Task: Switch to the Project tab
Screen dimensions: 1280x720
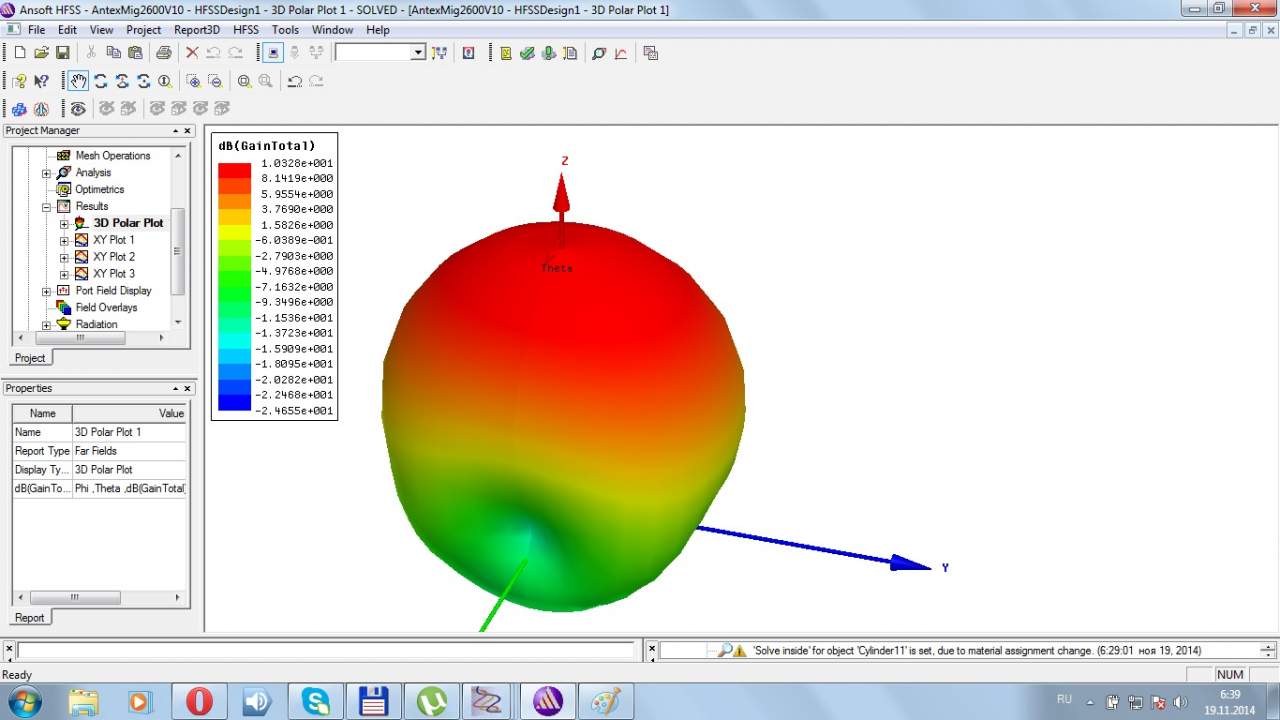Action: pyautogui.click(x=29, y=358)
